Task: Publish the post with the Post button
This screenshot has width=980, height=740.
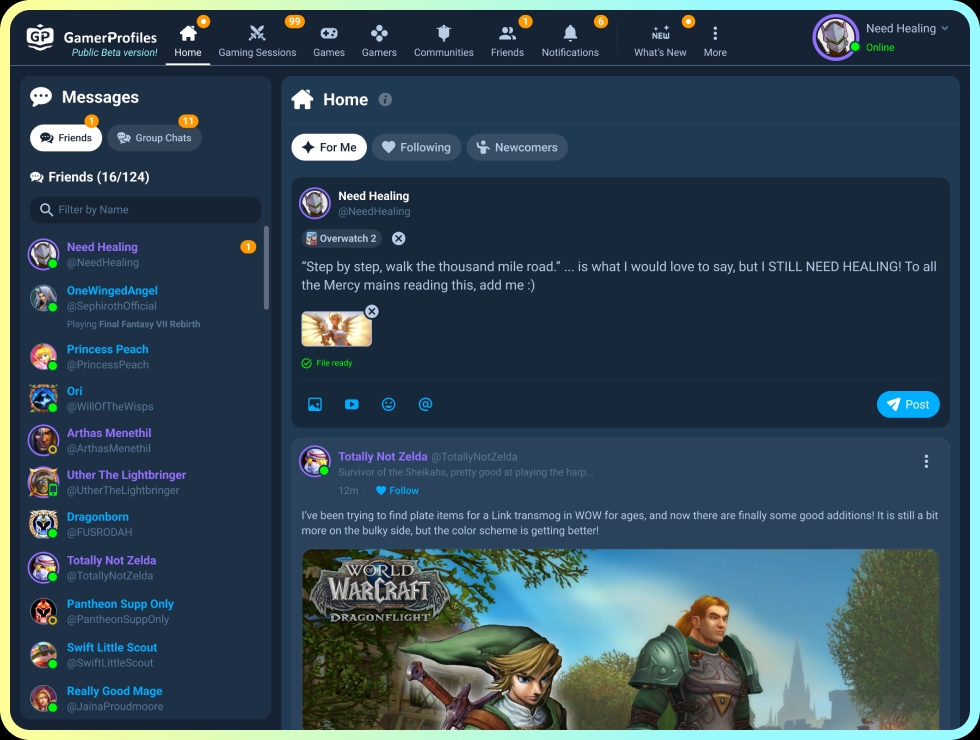Action: (x=908, y=404)
